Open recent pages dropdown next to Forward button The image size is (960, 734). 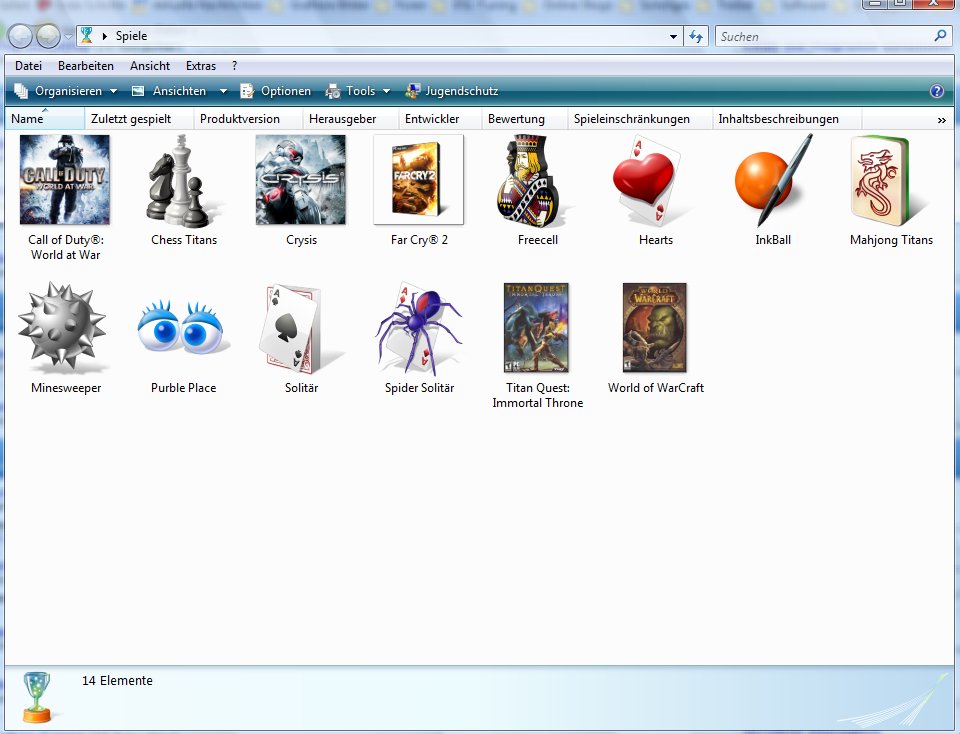[x=68, y=37]
